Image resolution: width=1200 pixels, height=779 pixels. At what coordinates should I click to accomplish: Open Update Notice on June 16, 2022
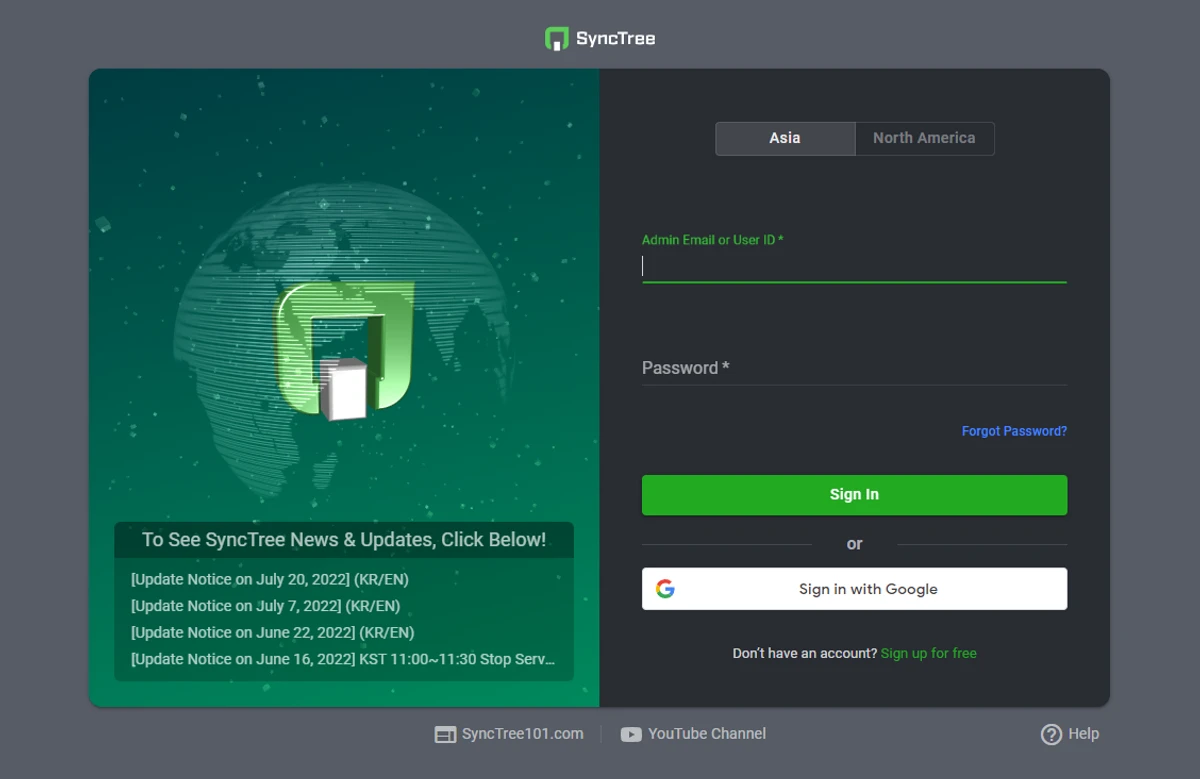(x=342, y=659)
